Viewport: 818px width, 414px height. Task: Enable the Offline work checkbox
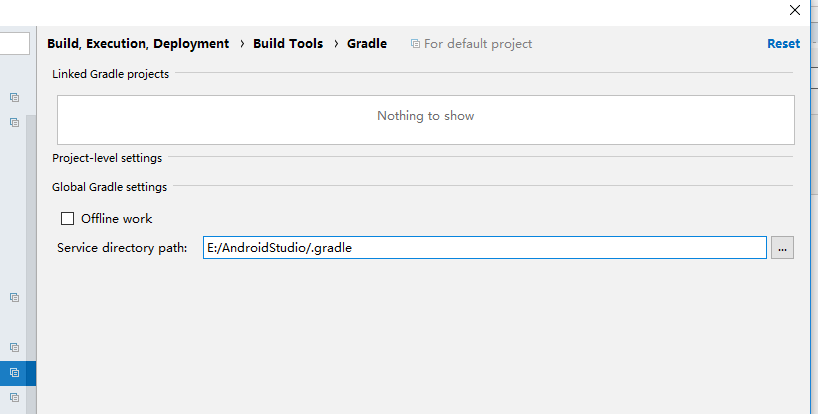click(67, 218)
